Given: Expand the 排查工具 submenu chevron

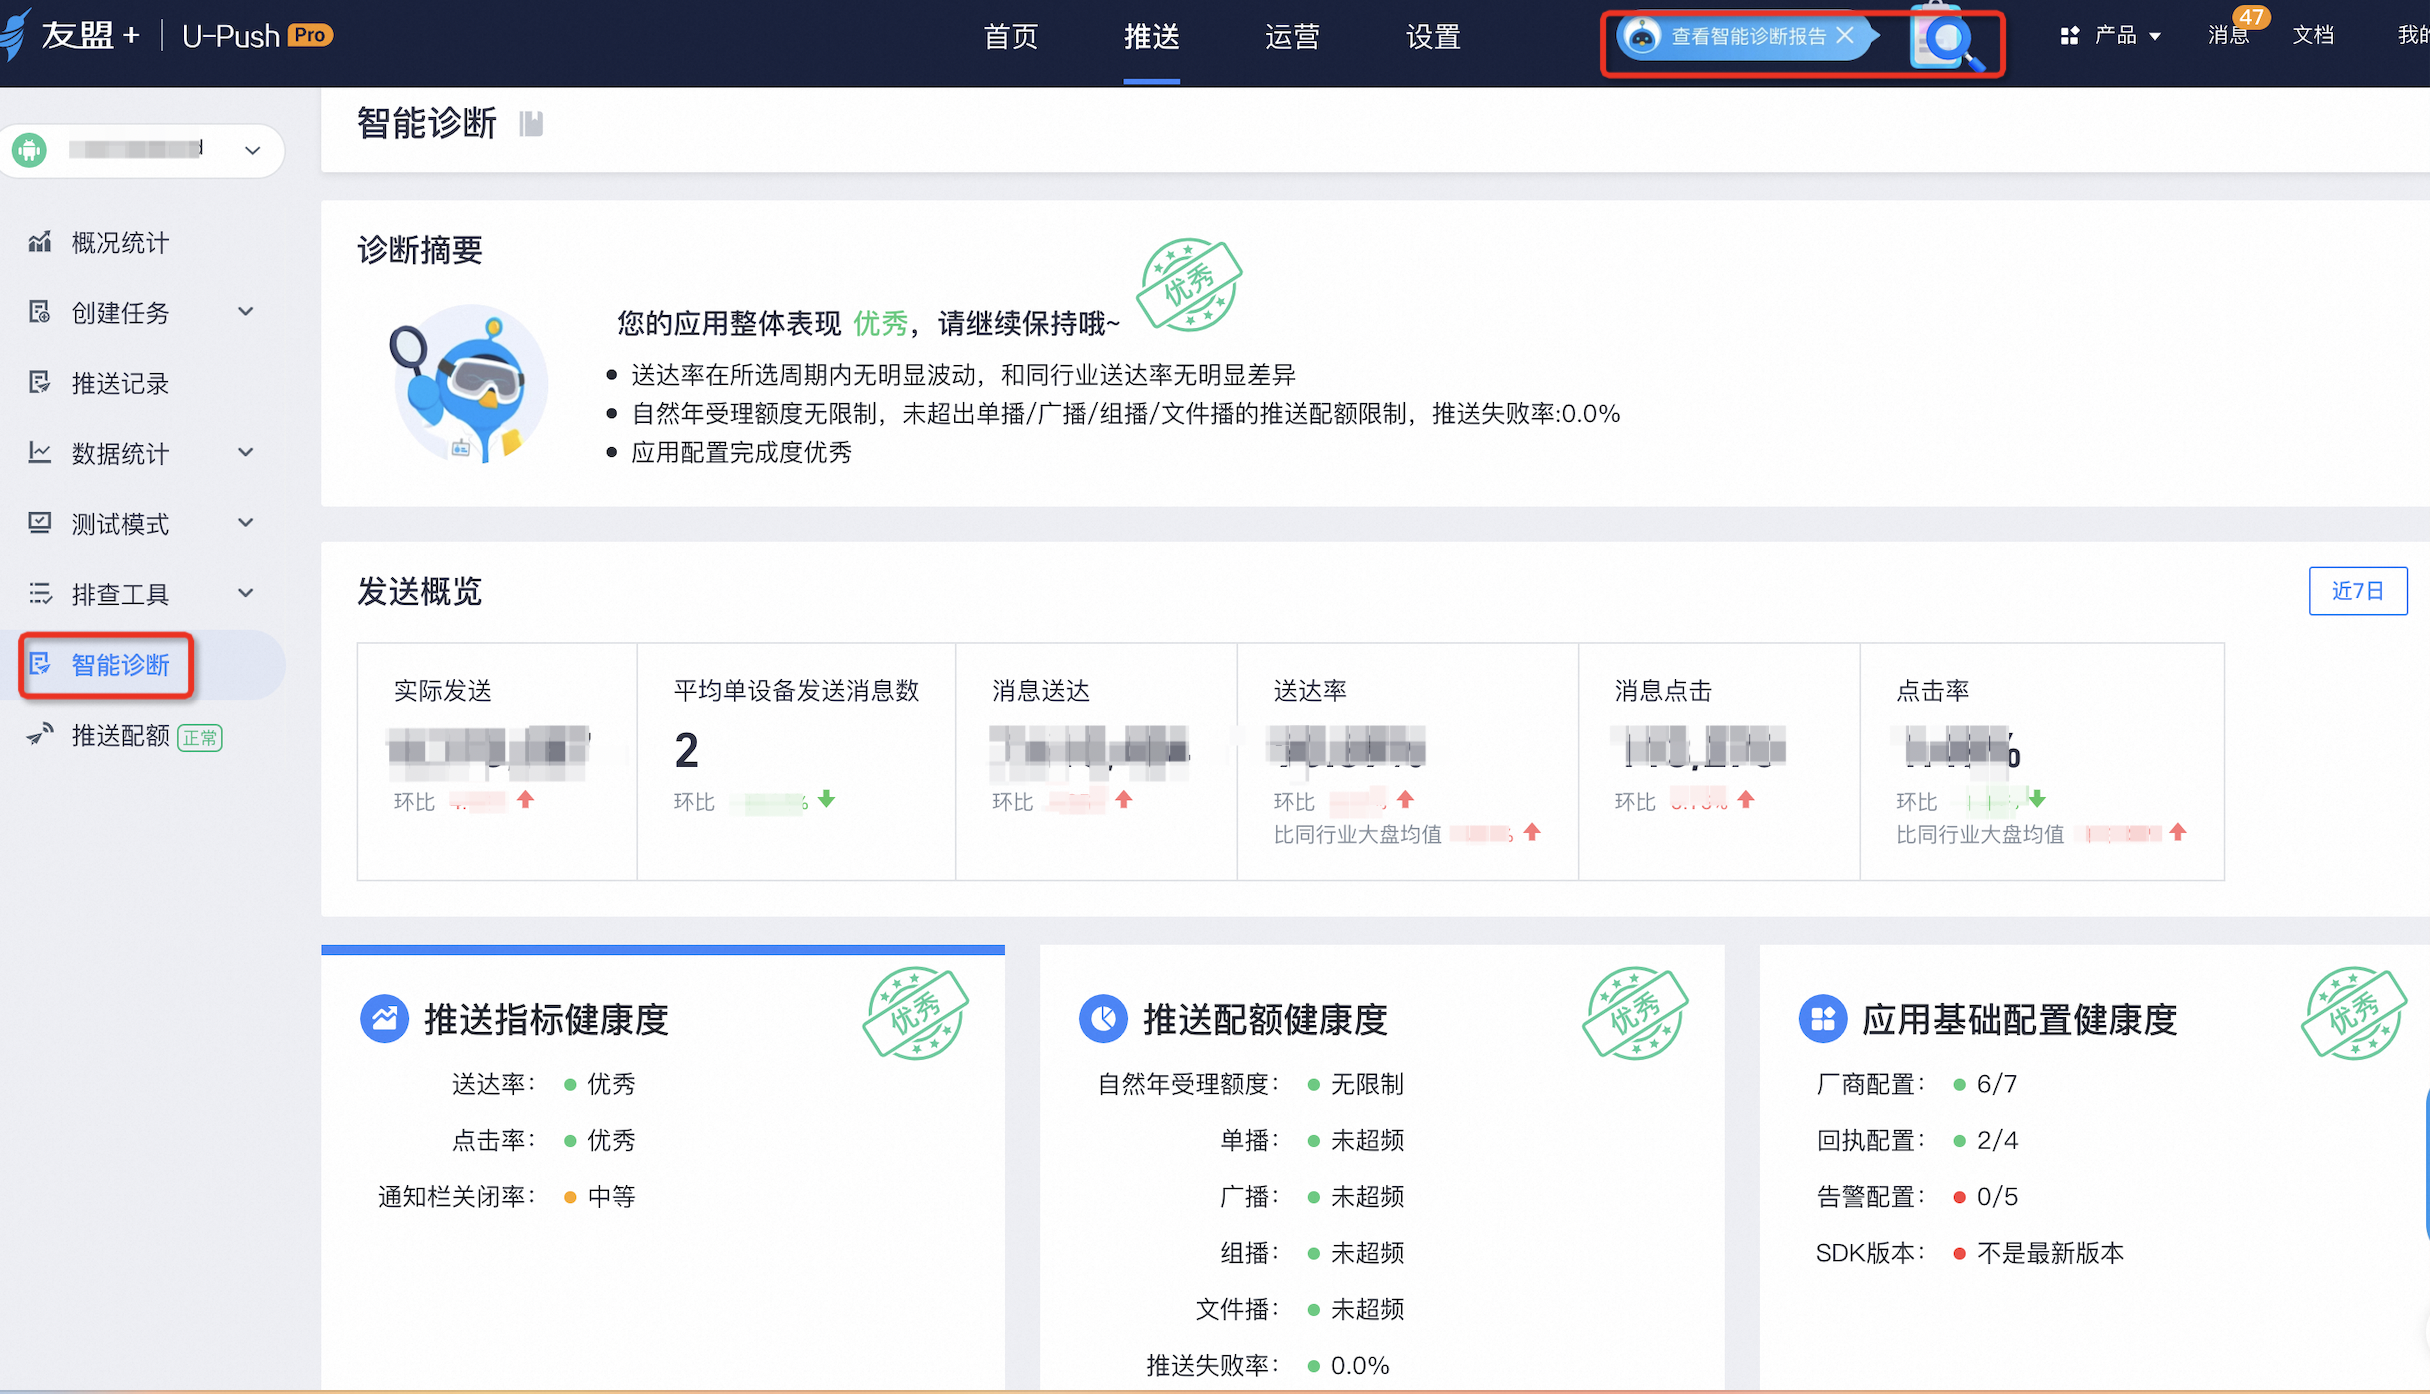Looking at the screenshot, I should click(x=246, y=594).
